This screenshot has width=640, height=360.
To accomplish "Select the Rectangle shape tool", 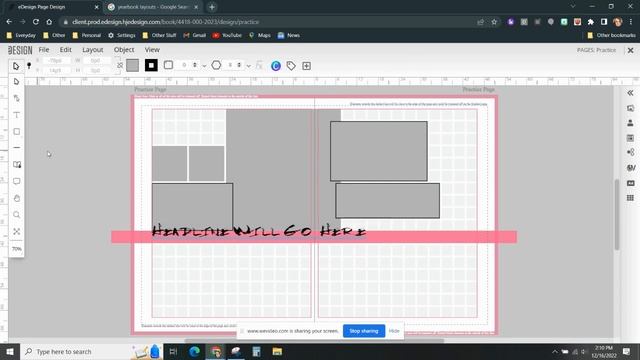I will (16, 131).
